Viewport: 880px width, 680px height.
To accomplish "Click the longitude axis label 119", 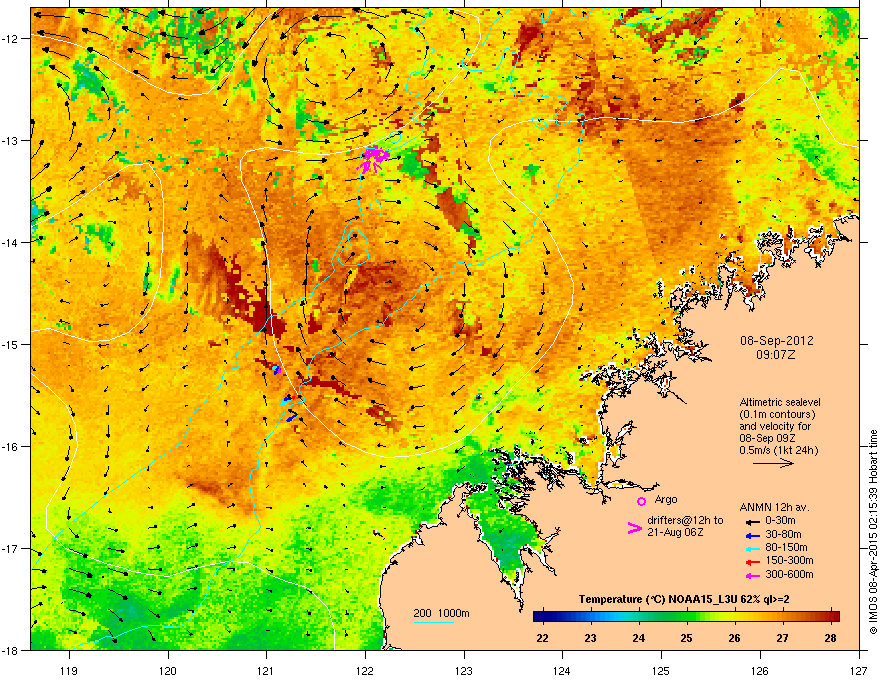I will click(x=70, y=671).
